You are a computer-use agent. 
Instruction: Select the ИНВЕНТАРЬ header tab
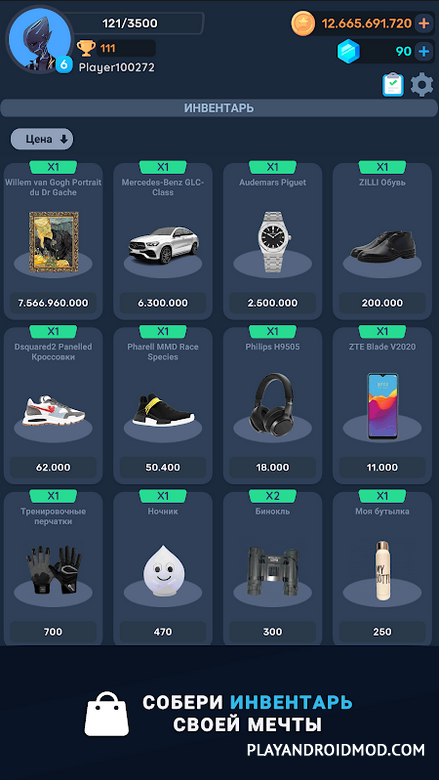point(219,108)
